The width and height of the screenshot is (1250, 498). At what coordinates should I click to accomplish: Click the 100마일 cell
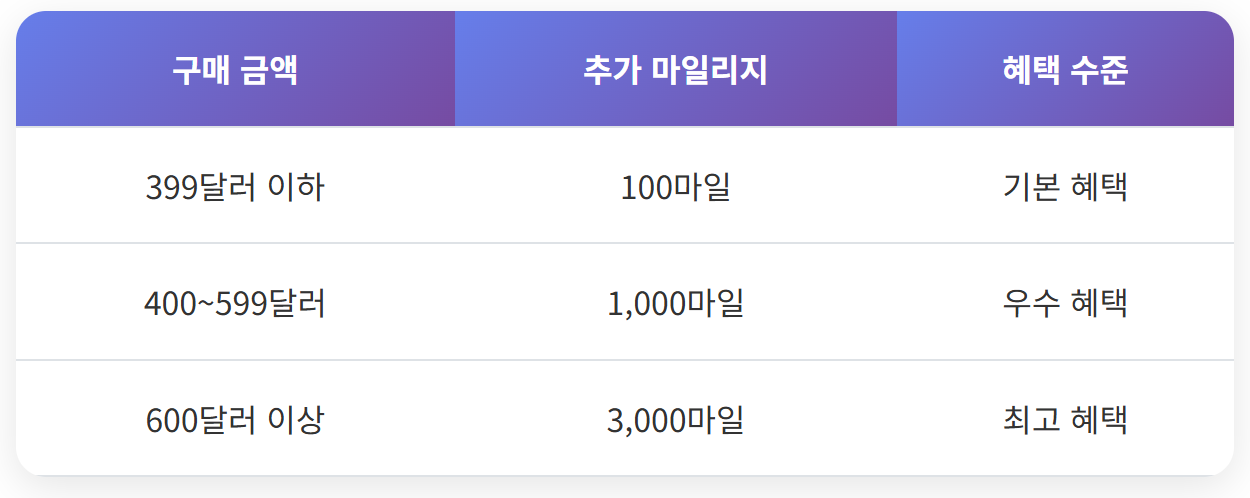pyautogui.click(x=676, y=186)
